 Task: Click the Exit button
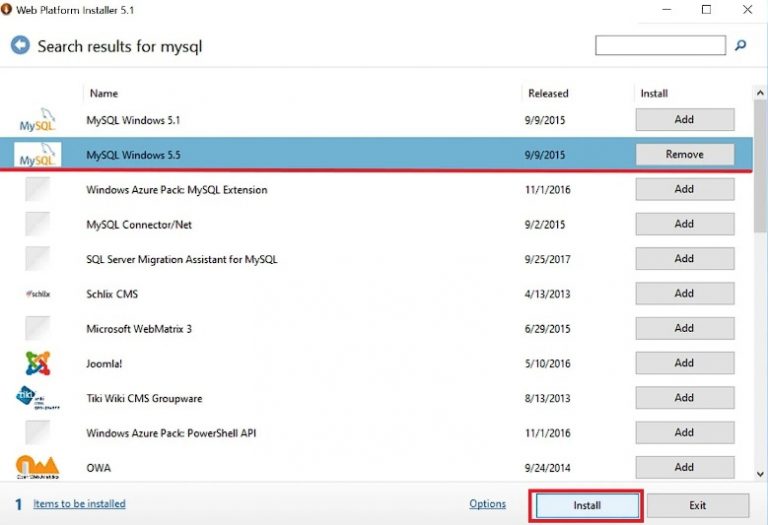click(x=697, y=505)
